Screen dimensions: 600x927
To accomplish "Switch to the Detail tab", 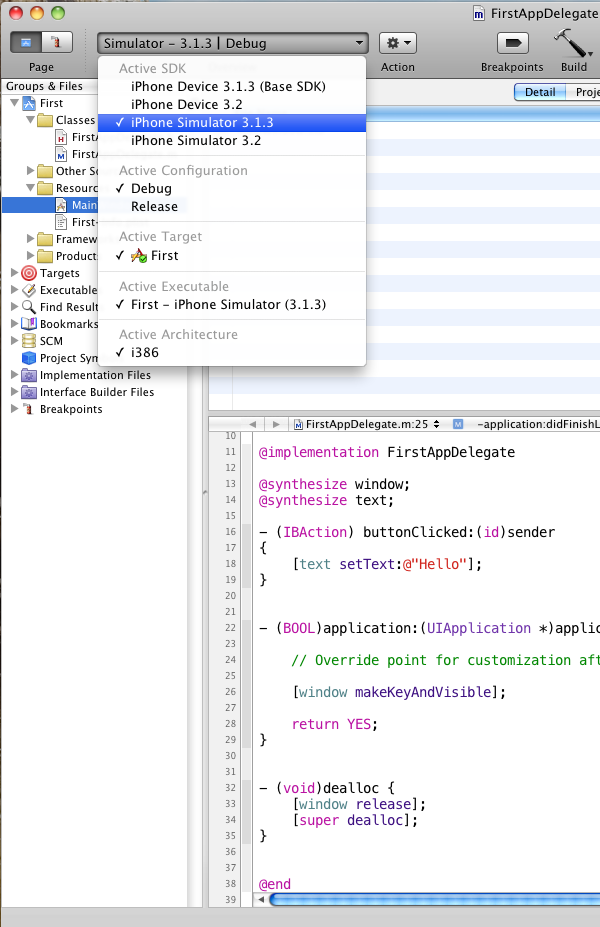I will click(540, 92).
